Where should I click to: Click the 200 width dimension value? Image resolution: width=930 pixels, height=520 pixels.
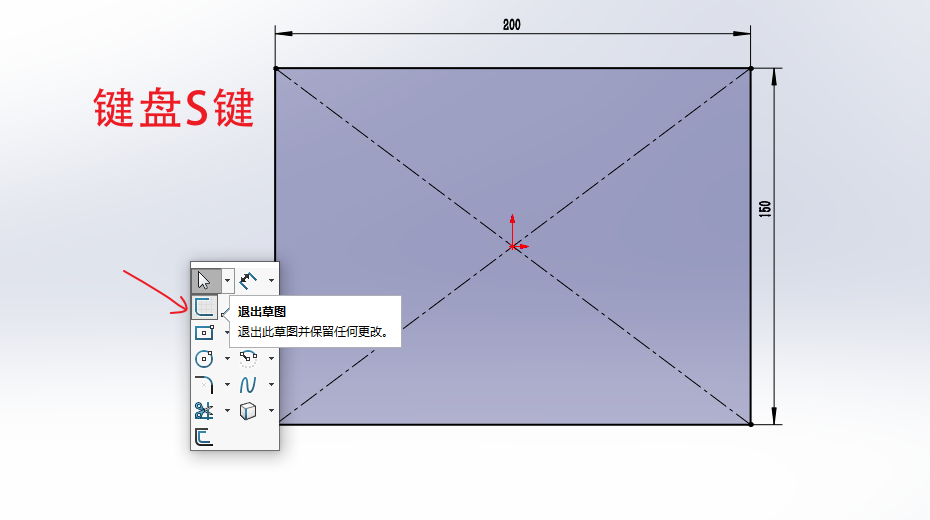pos(511,25)
